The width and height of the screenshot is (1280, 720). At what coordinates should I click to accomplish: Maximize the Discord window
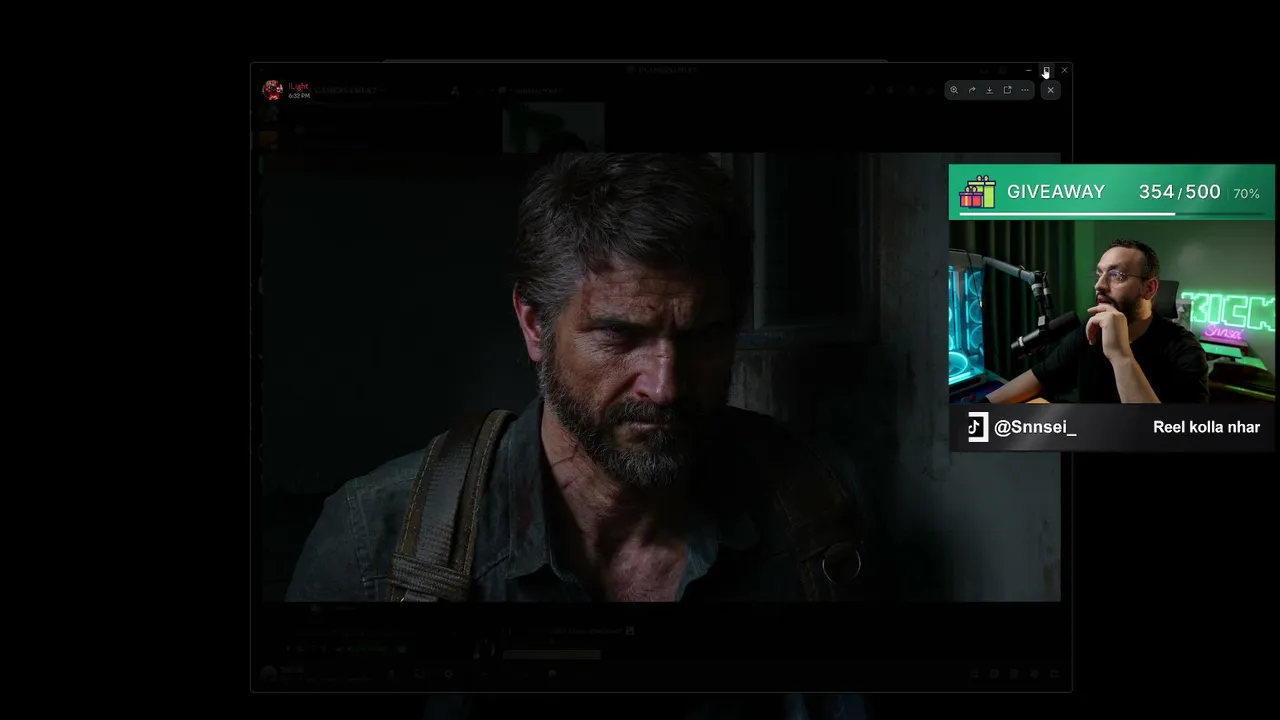pos(1046,71)
